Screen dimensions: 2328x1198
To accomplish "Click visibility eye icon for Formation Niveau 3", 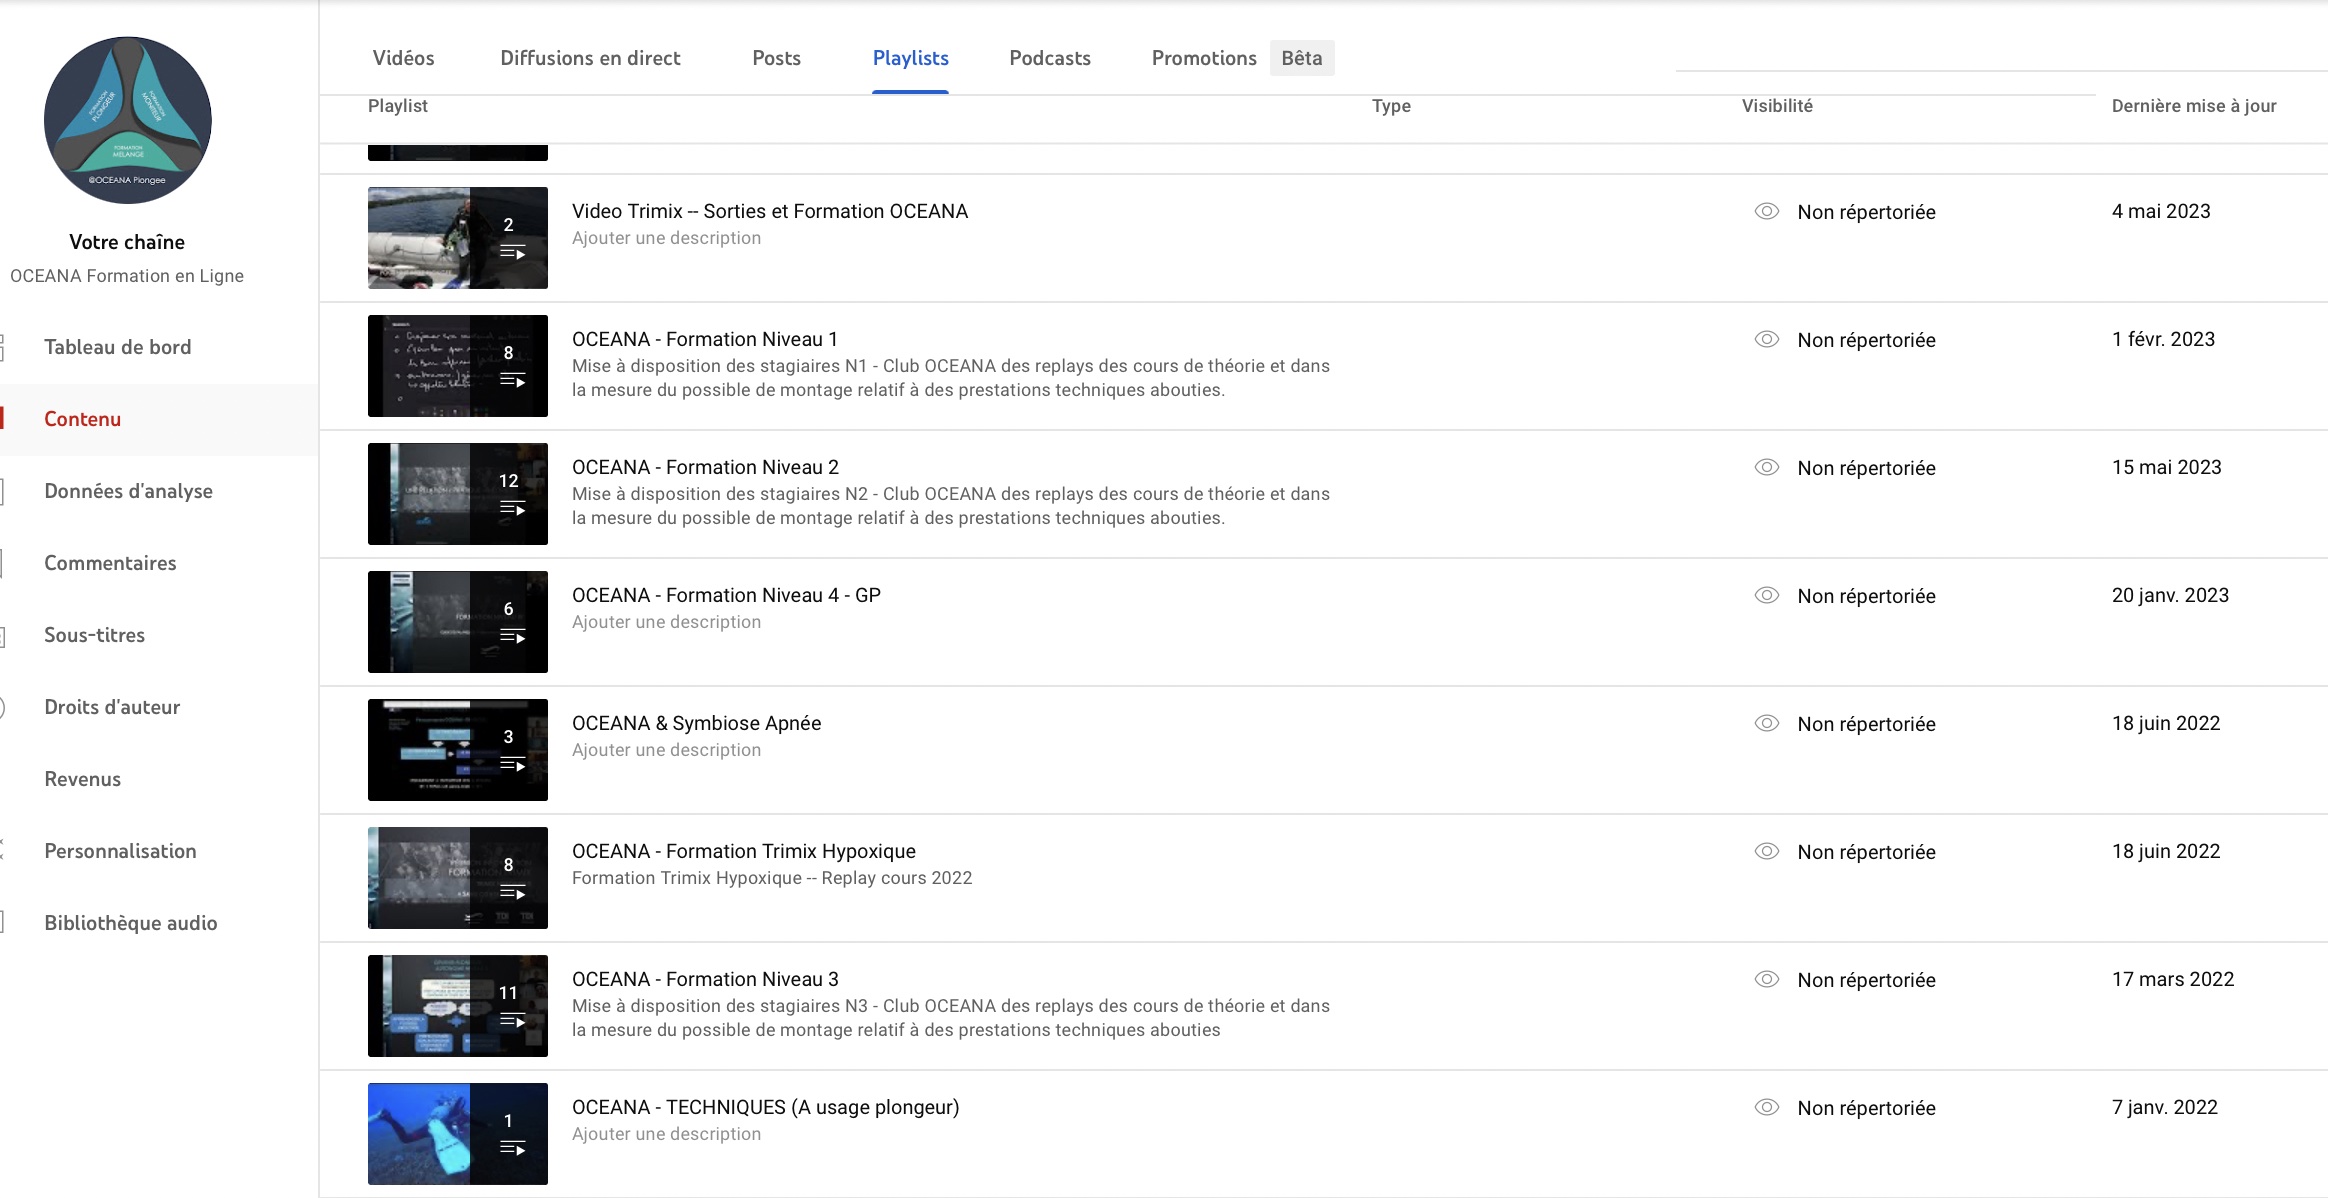I will [1767, 979].
